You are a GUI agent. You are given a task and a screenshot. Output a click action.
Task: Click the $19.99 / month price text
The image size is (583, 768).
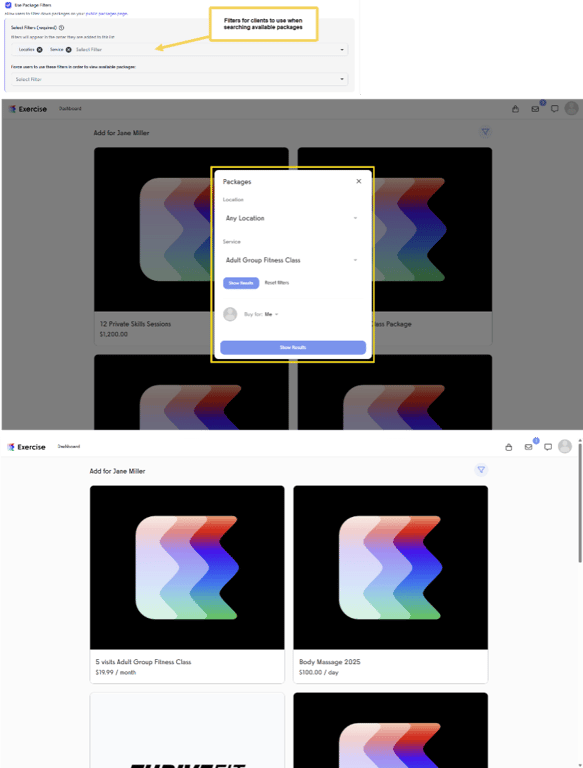coord(116,672)
